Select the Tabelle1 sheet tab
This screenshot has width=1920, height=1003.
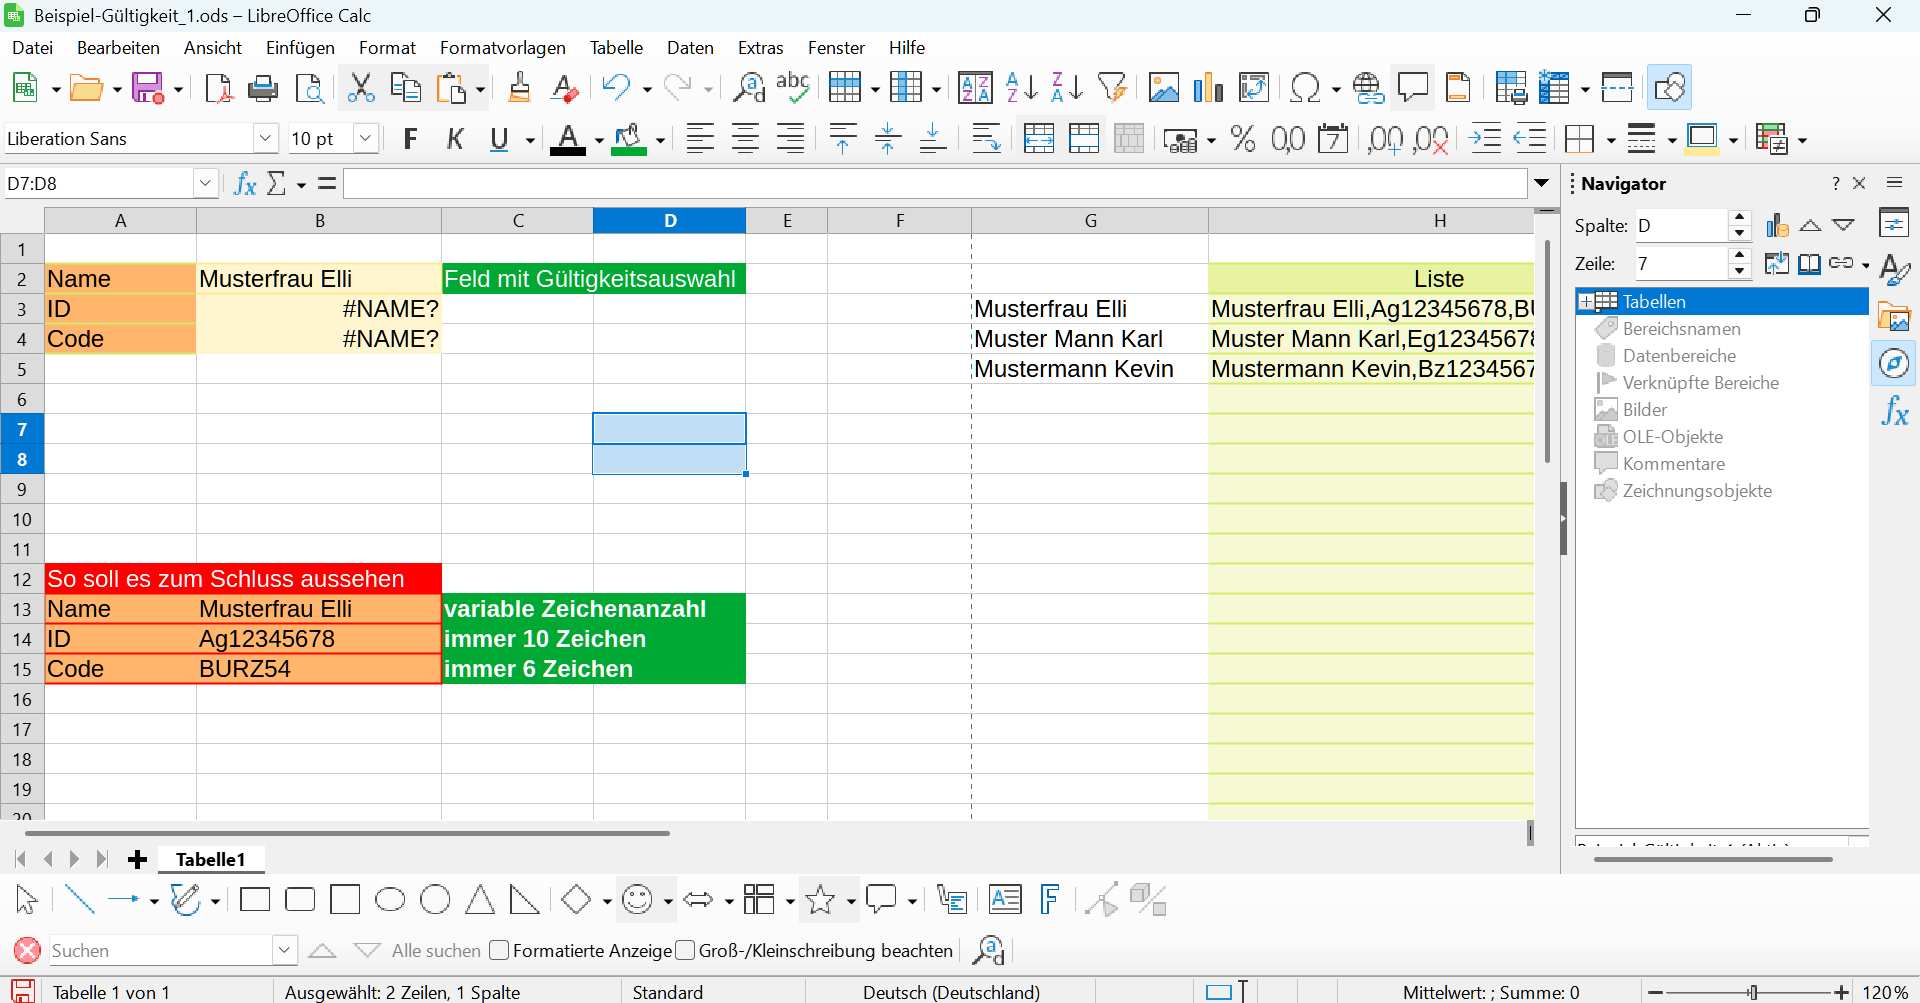(x=210, y=859)
